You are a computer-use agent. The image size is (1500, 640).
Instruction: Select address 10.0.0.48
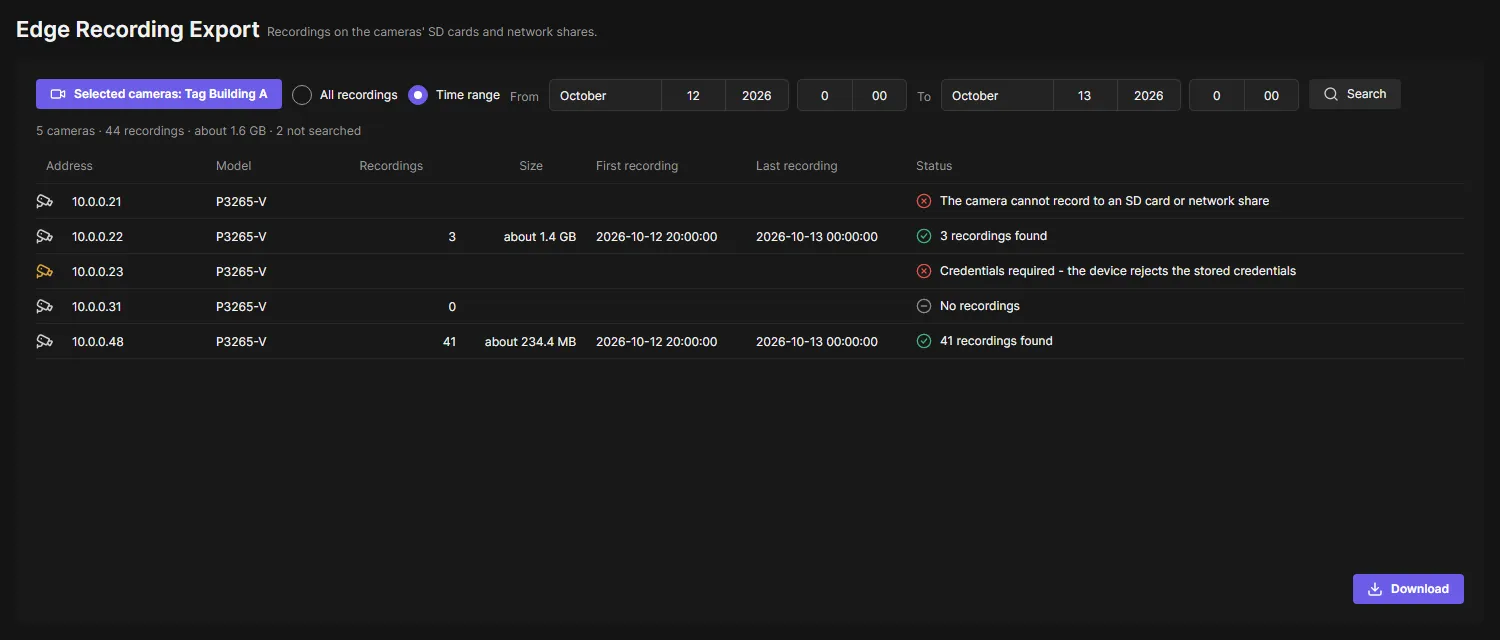(x=97, y=341)
